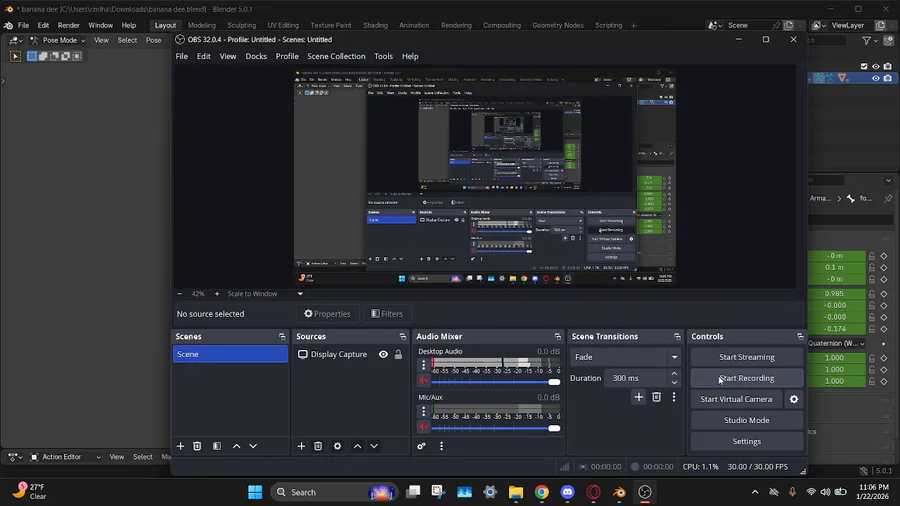Open Mic/Aux three-dot options

click(x=424, y=411)
